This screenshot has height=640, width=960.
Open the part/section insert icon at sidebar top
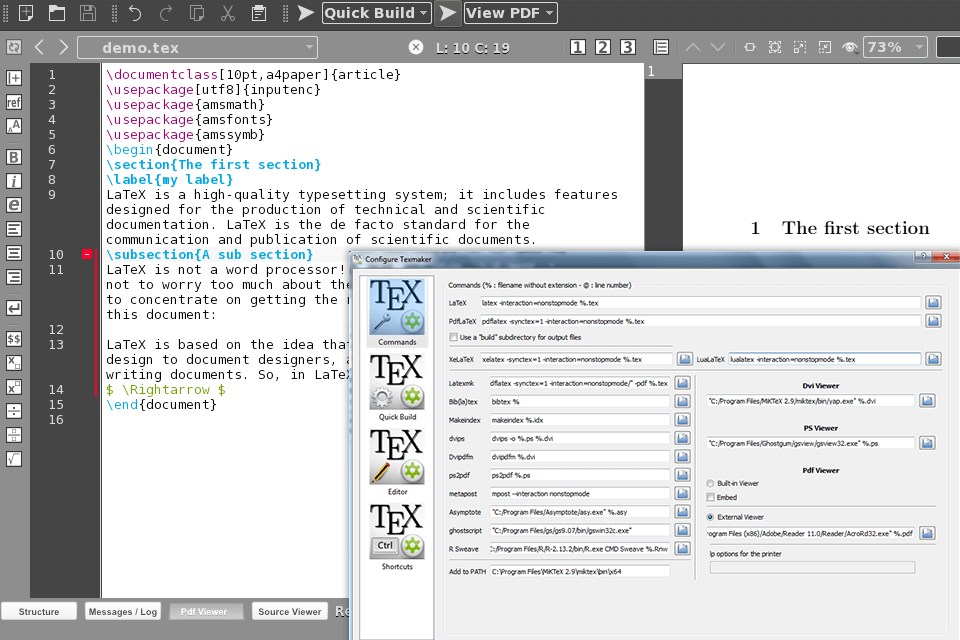(x=13, y=78)
